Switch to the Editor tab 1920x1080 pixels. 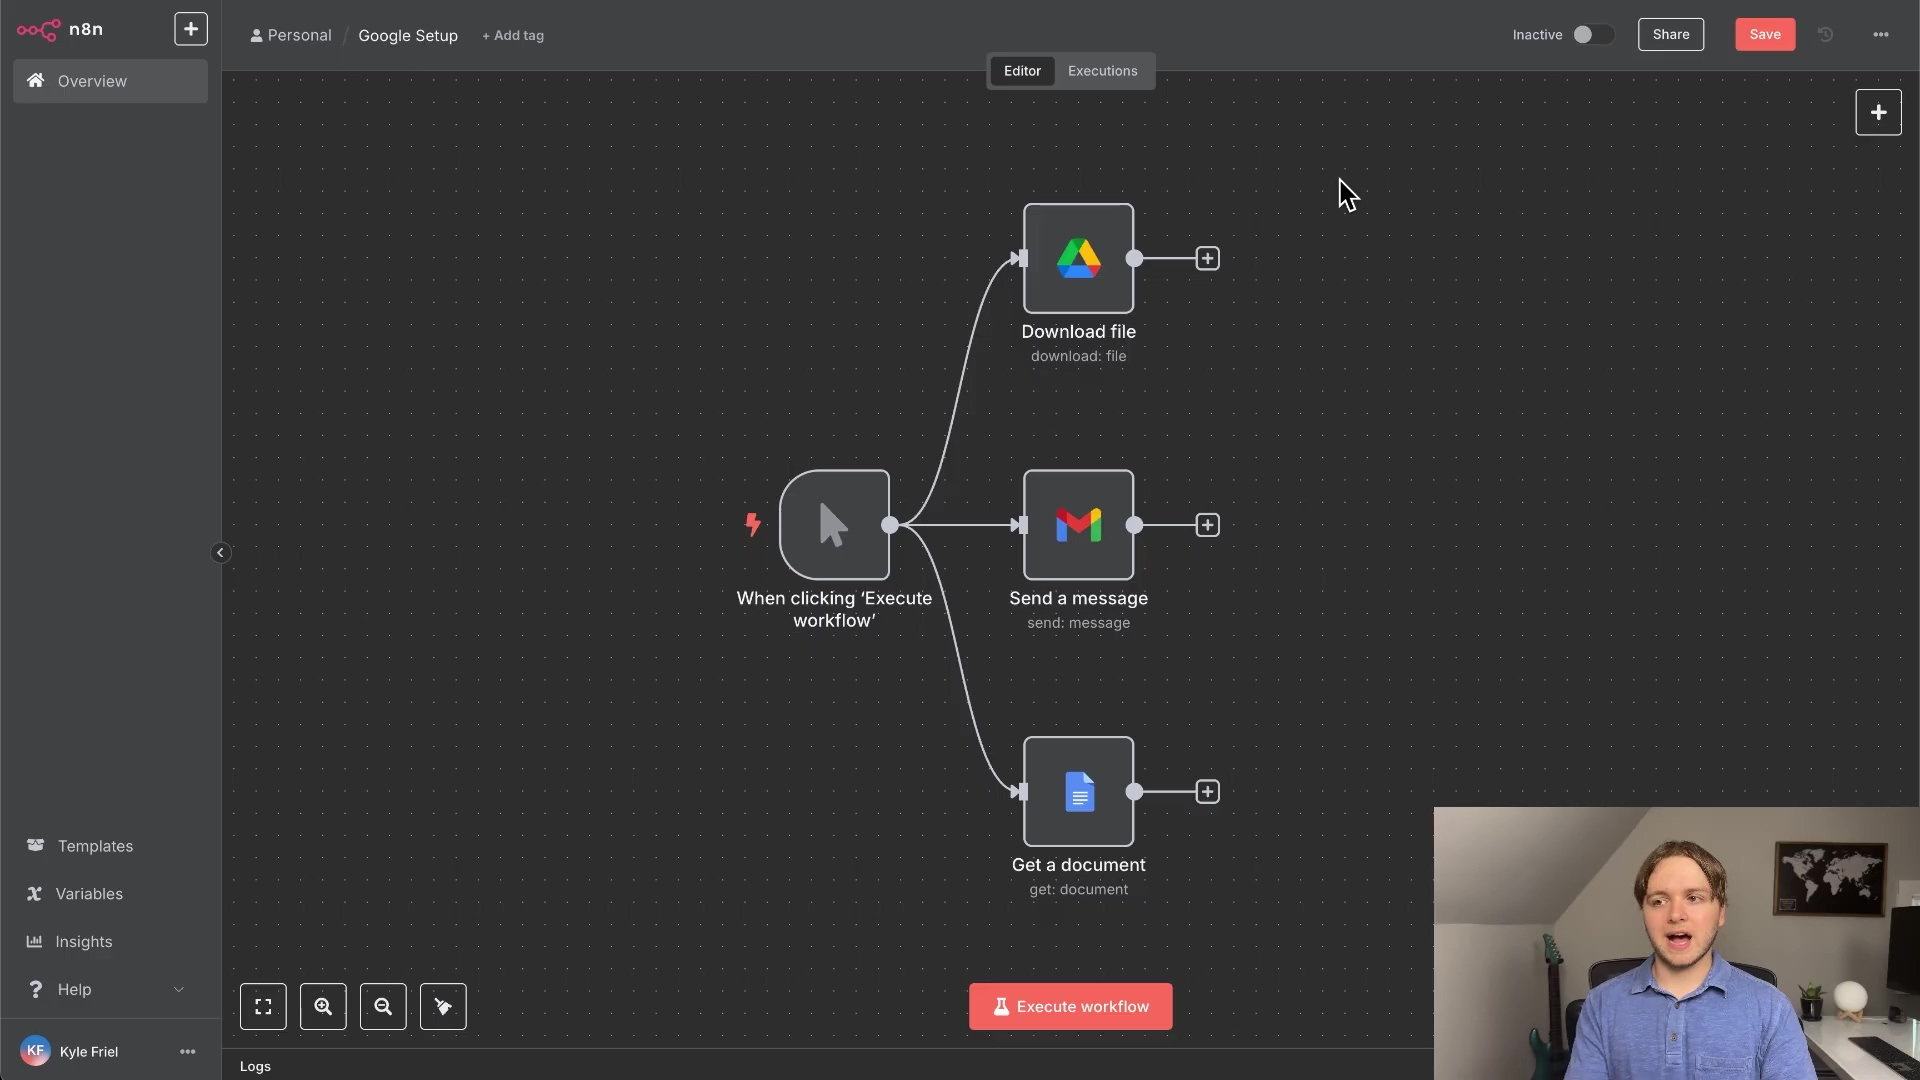[x=1022, y=71]
